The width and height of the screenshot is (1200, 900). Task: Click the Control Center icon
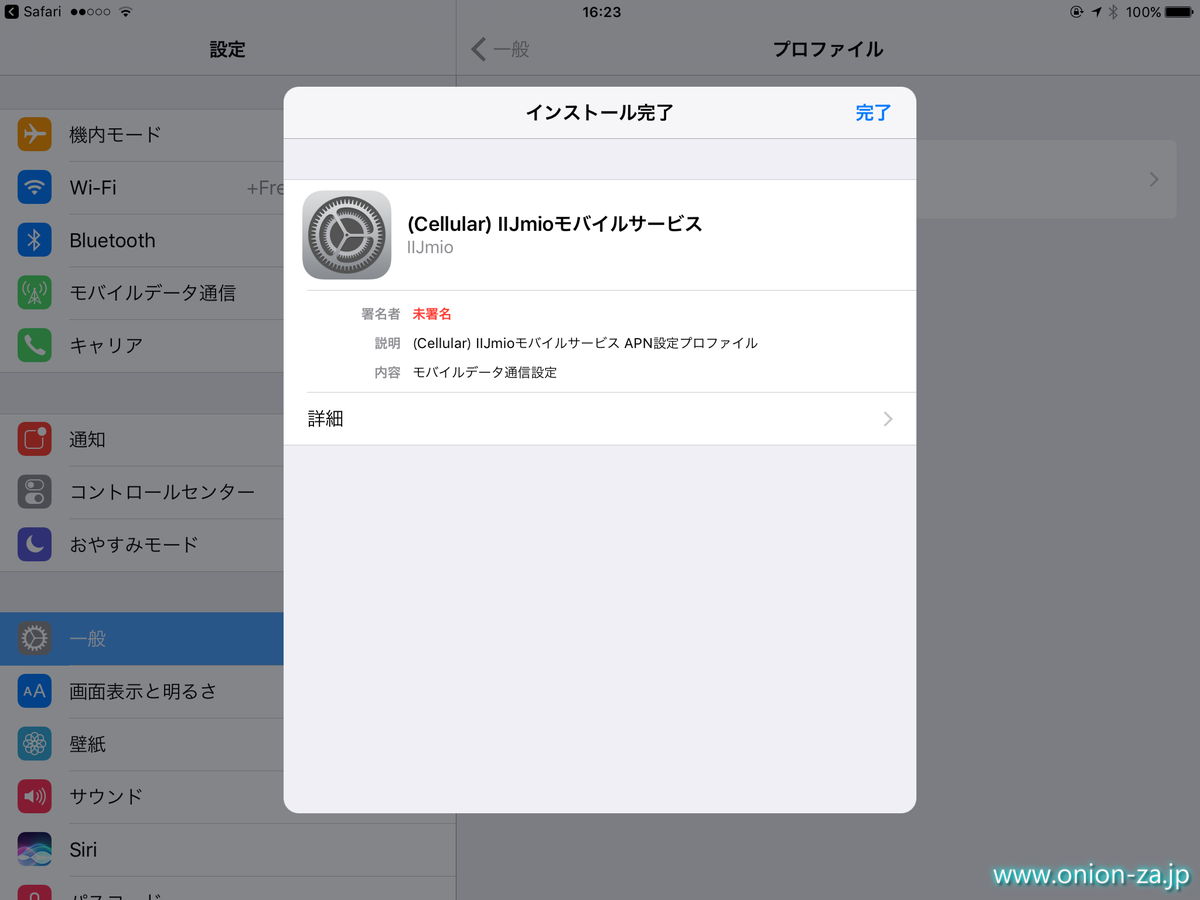(34, 492)
